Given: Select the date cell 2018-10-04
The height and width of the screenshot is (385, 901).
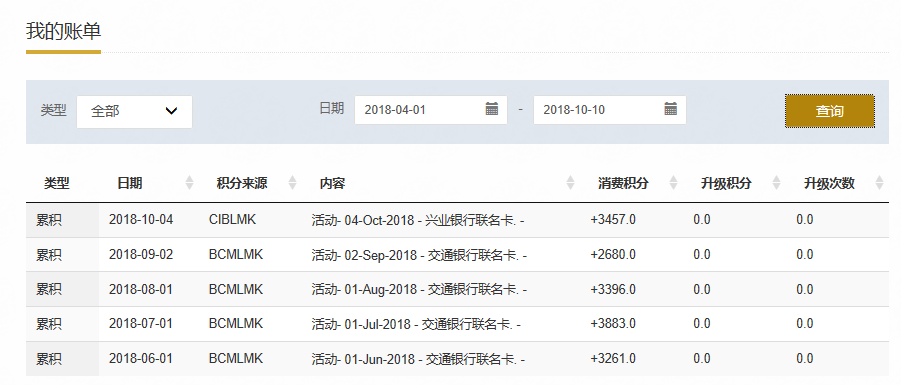Looking at the screenshot, I should tap(141, 220).
